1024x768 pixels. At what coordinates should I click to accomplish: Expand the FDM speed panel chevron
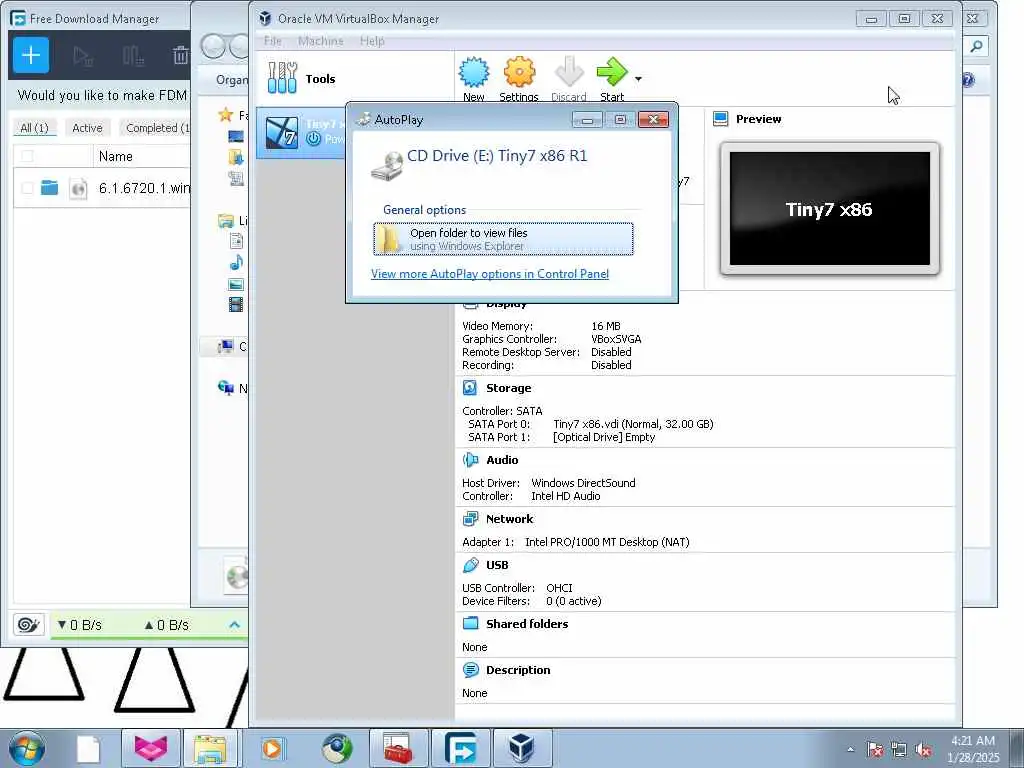coord(234,625)
